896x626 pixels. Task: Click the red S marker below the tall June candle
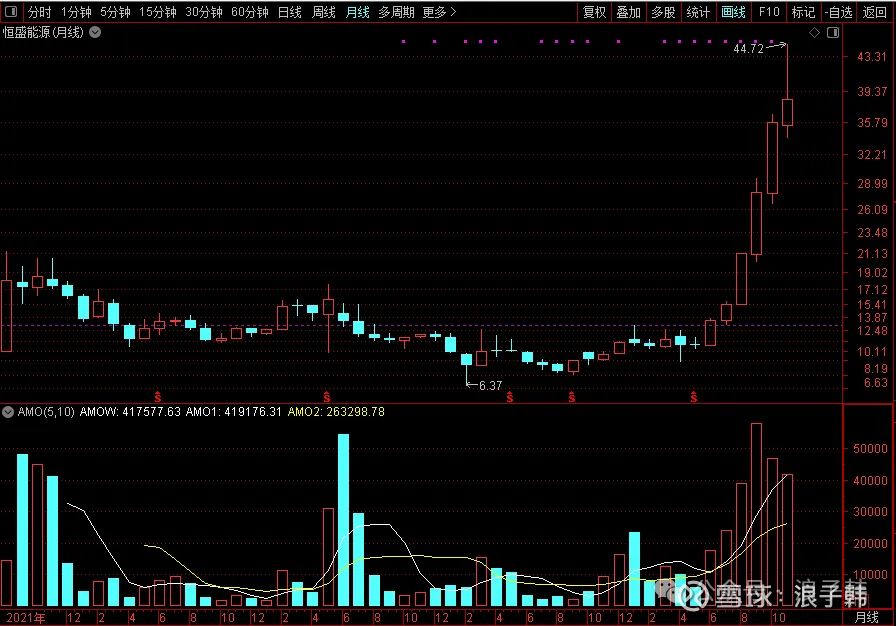327,397
